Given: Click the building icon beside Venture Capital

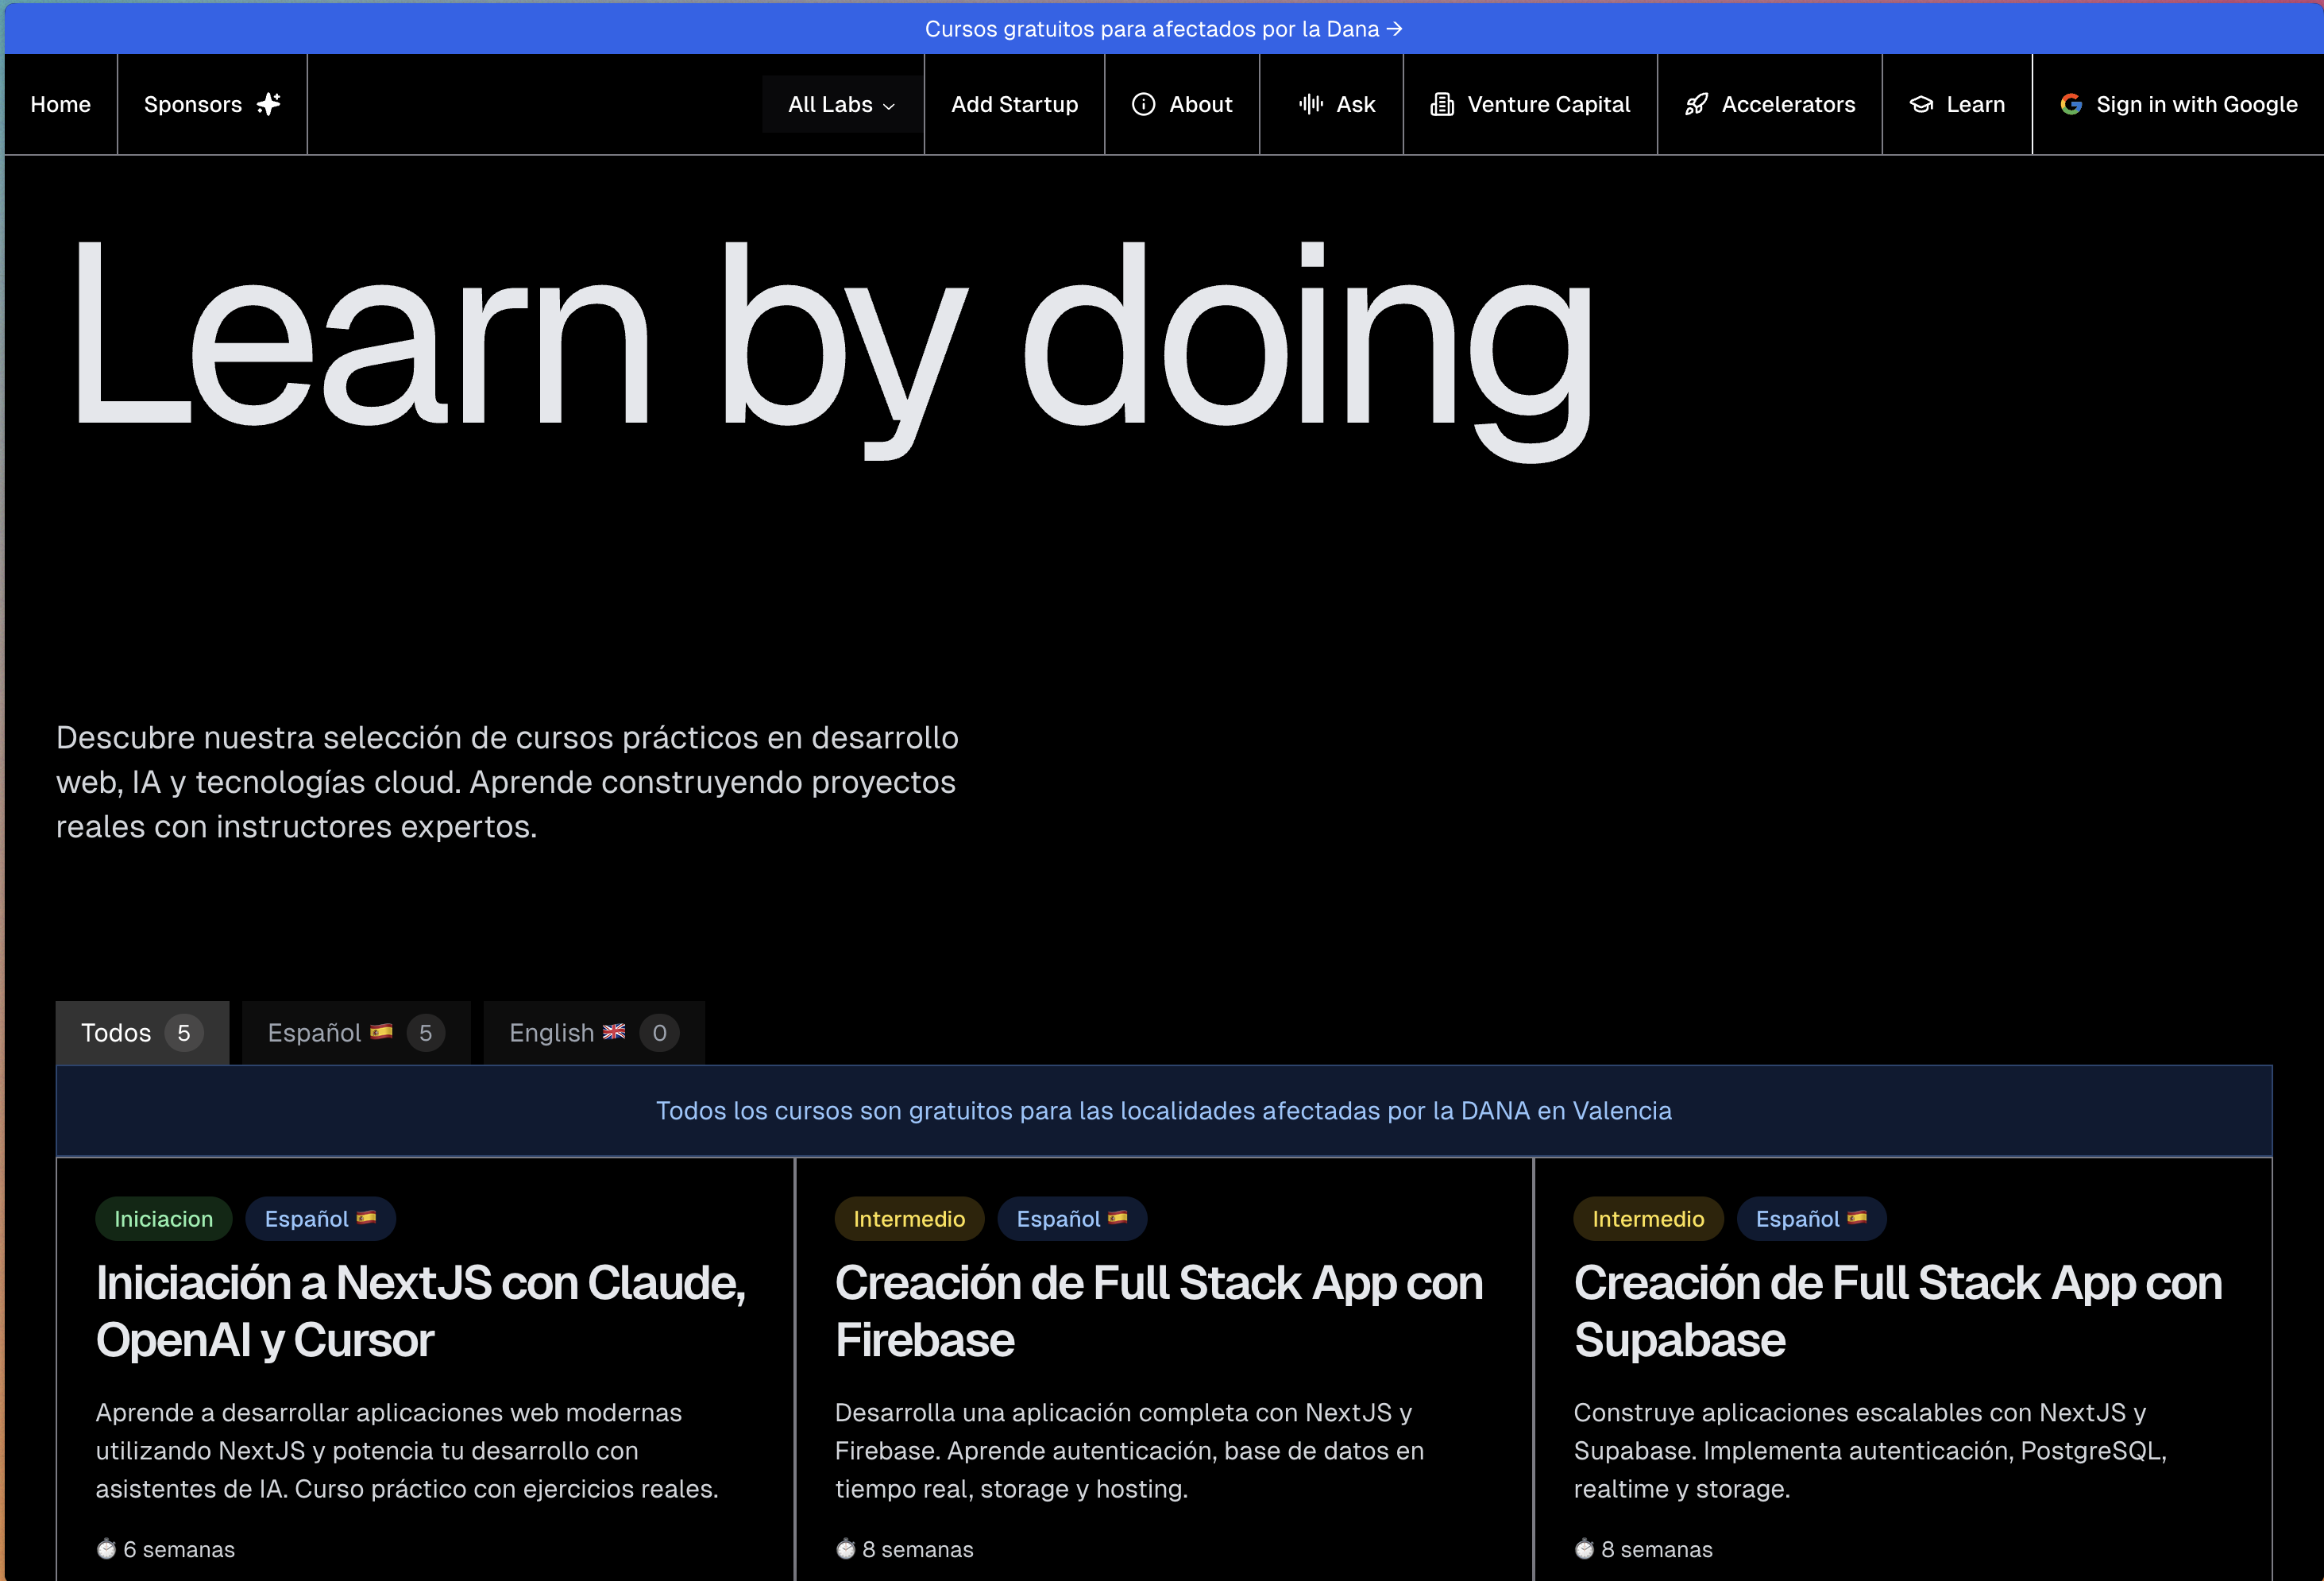Looking at the screenshot, I should pyautogui.click(x=1441, y=104).
